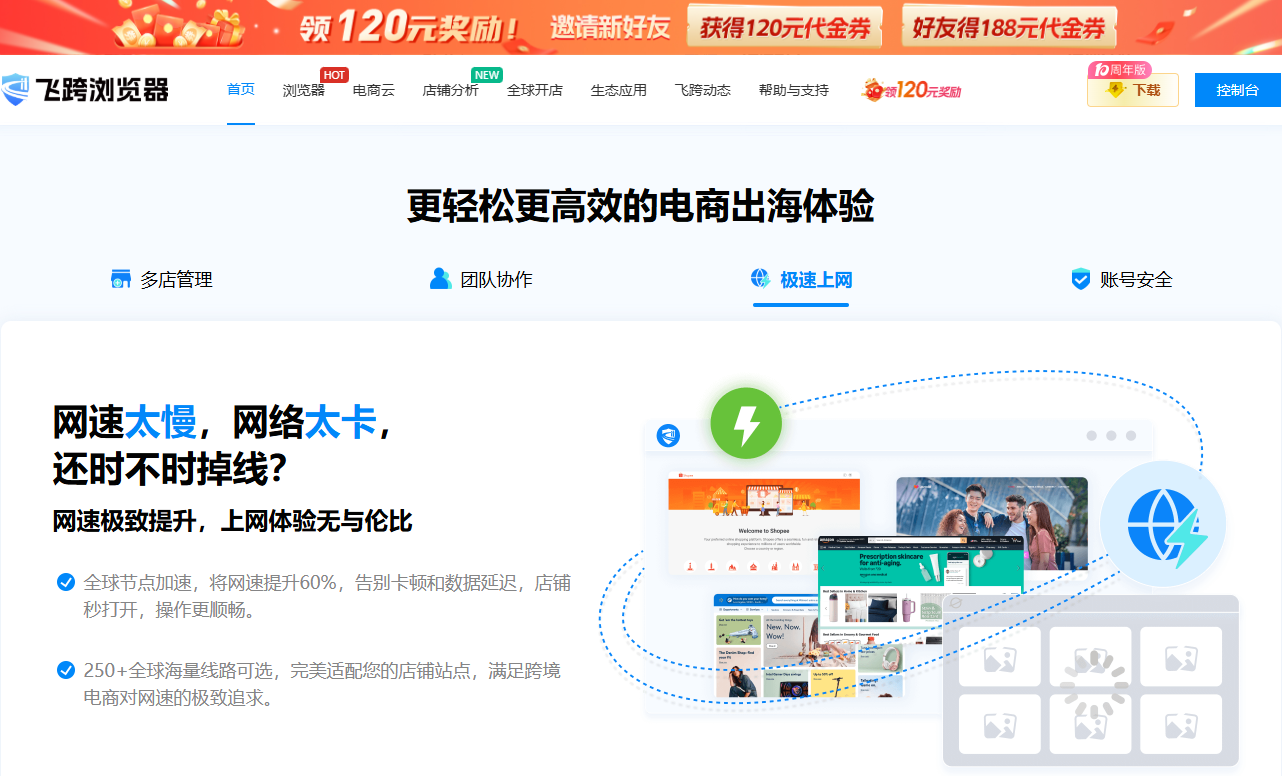Expand the 店铺分析 NEW nav menu
Image resolution: width=1282 pixels, height=776 pixels.
click(x=450, y=90)
